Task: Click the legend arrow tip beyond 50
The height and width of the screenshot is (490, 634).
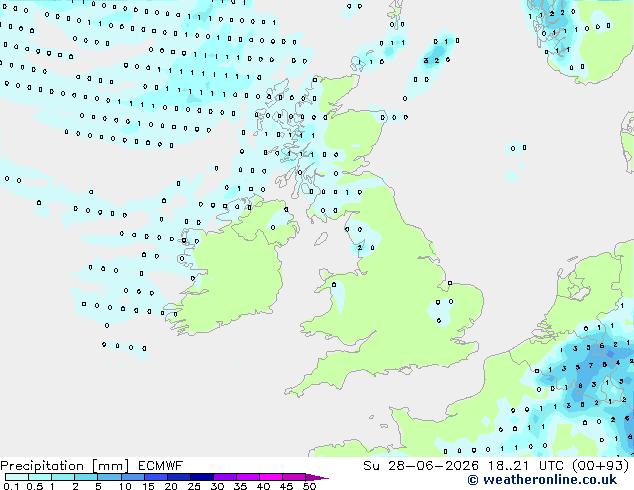Action: coord(317,478)
